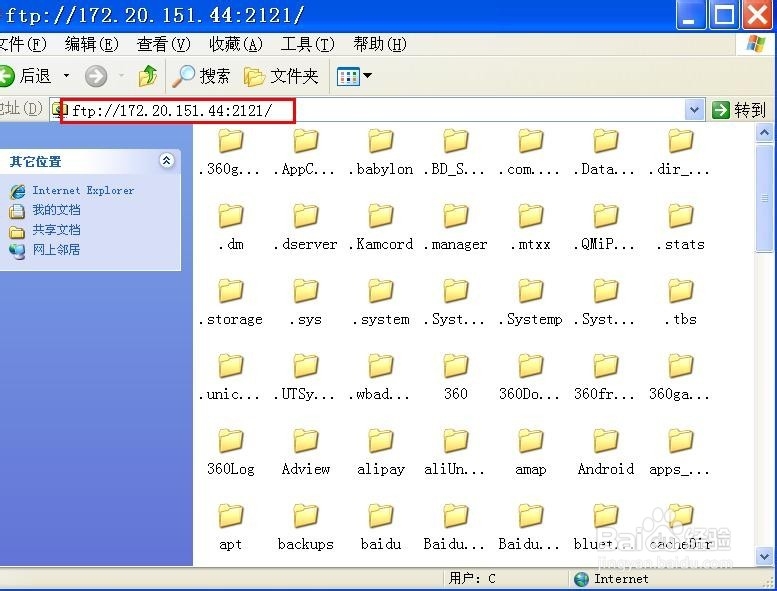This screenshot has height=591, width=777.
Task: Select the .360g... folder
Action: (230, 151)
